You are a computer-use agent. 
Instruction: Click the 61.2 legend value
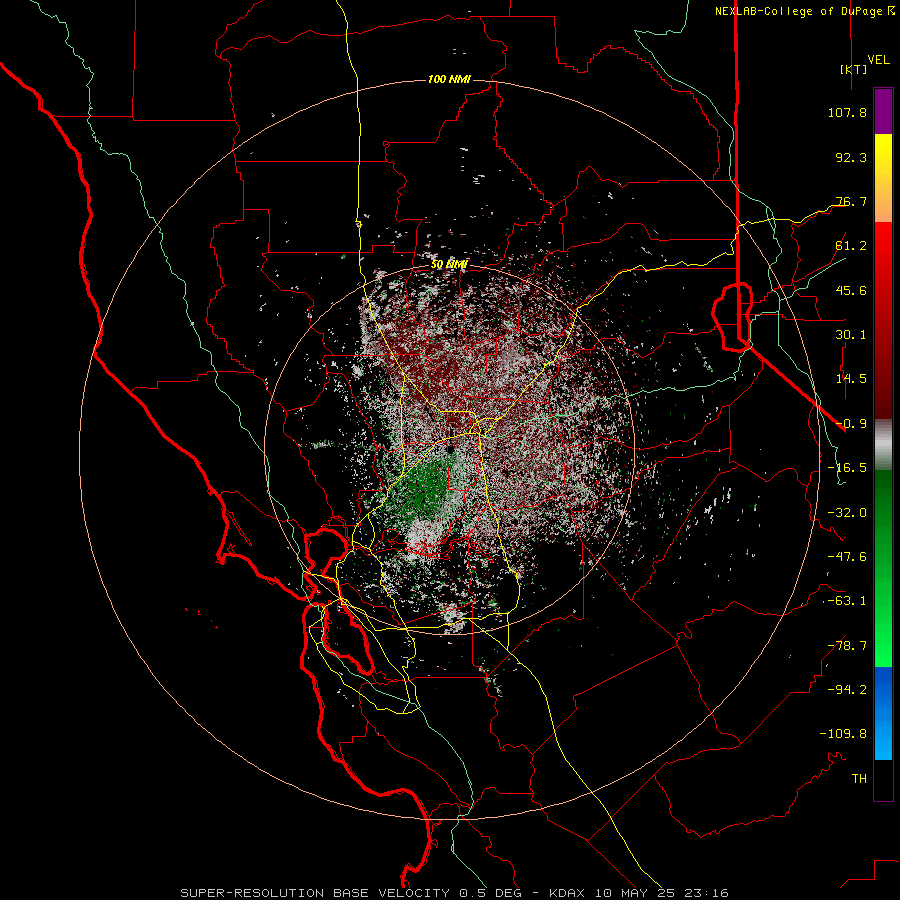click(x=851, y=246)
